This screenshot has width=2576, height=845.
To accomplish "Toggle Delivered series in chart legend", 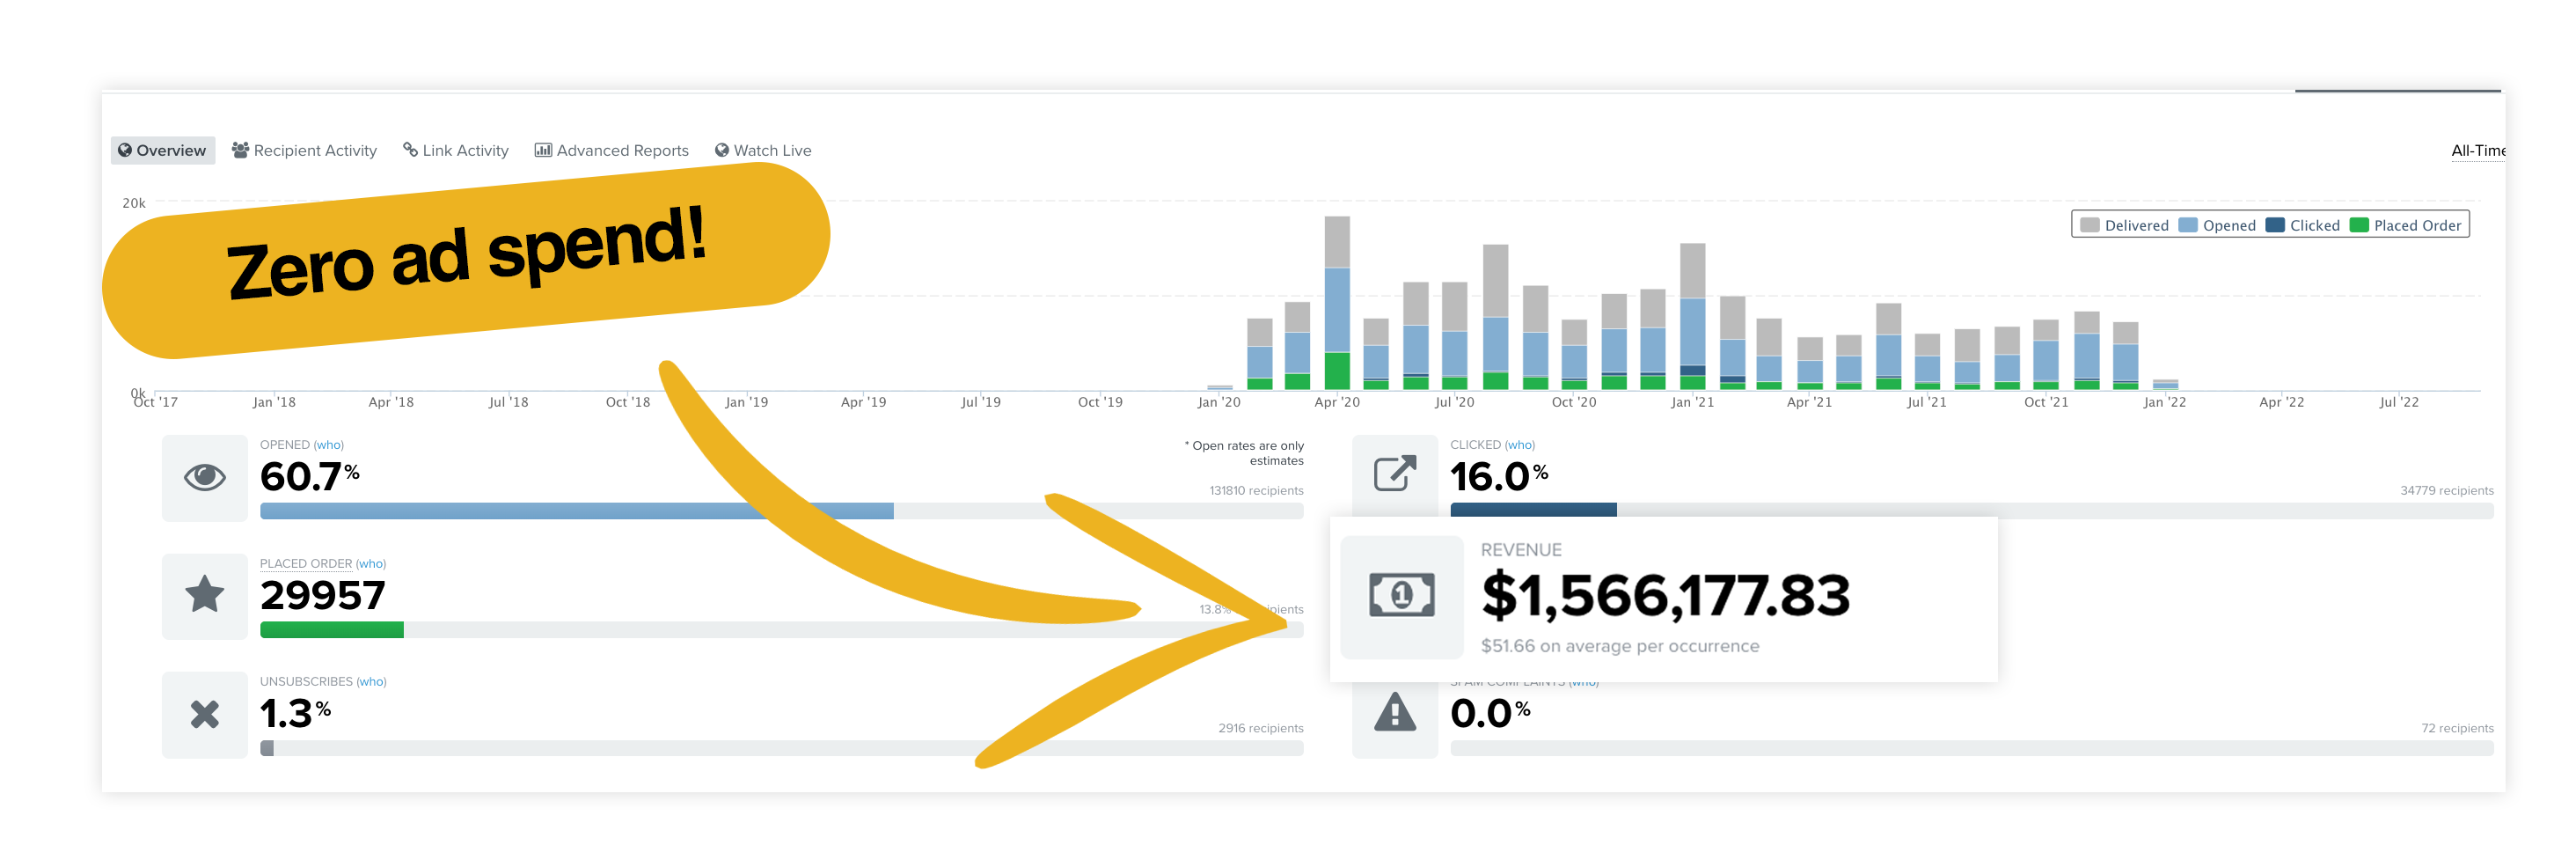I will [2125, 225].
